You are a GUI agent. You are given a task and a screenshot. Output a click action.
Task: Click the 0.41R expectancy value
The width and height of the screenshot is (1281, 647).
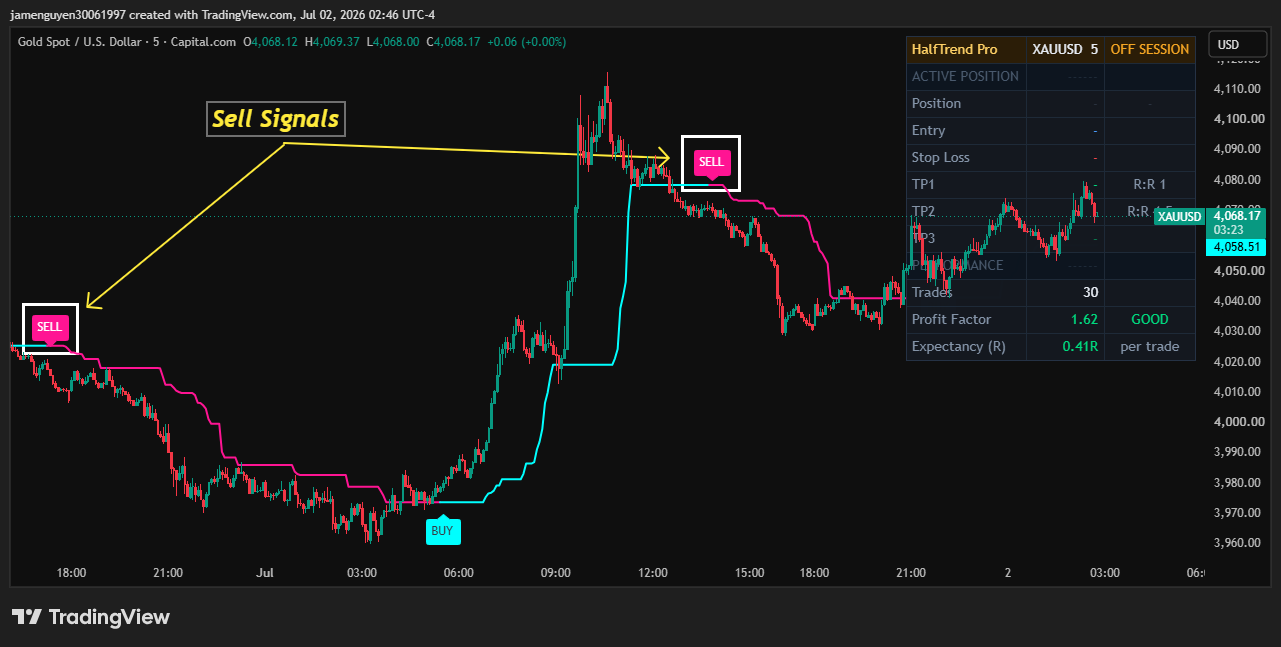click(1080, 346)
